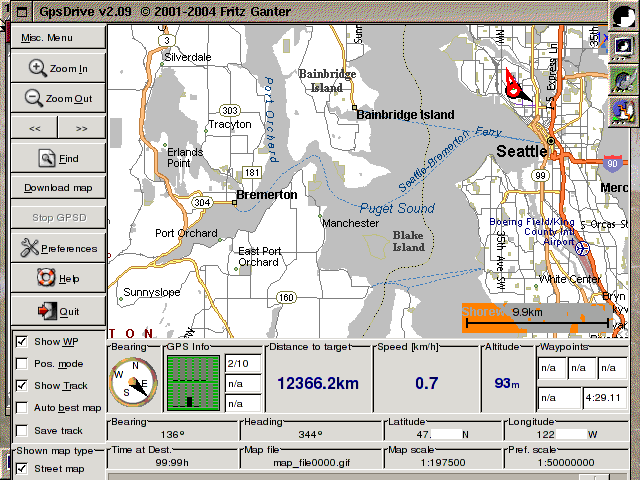Toggle the Street map type checkbox
The height and width of the screenshot is (480, 640).
(22, 468)
